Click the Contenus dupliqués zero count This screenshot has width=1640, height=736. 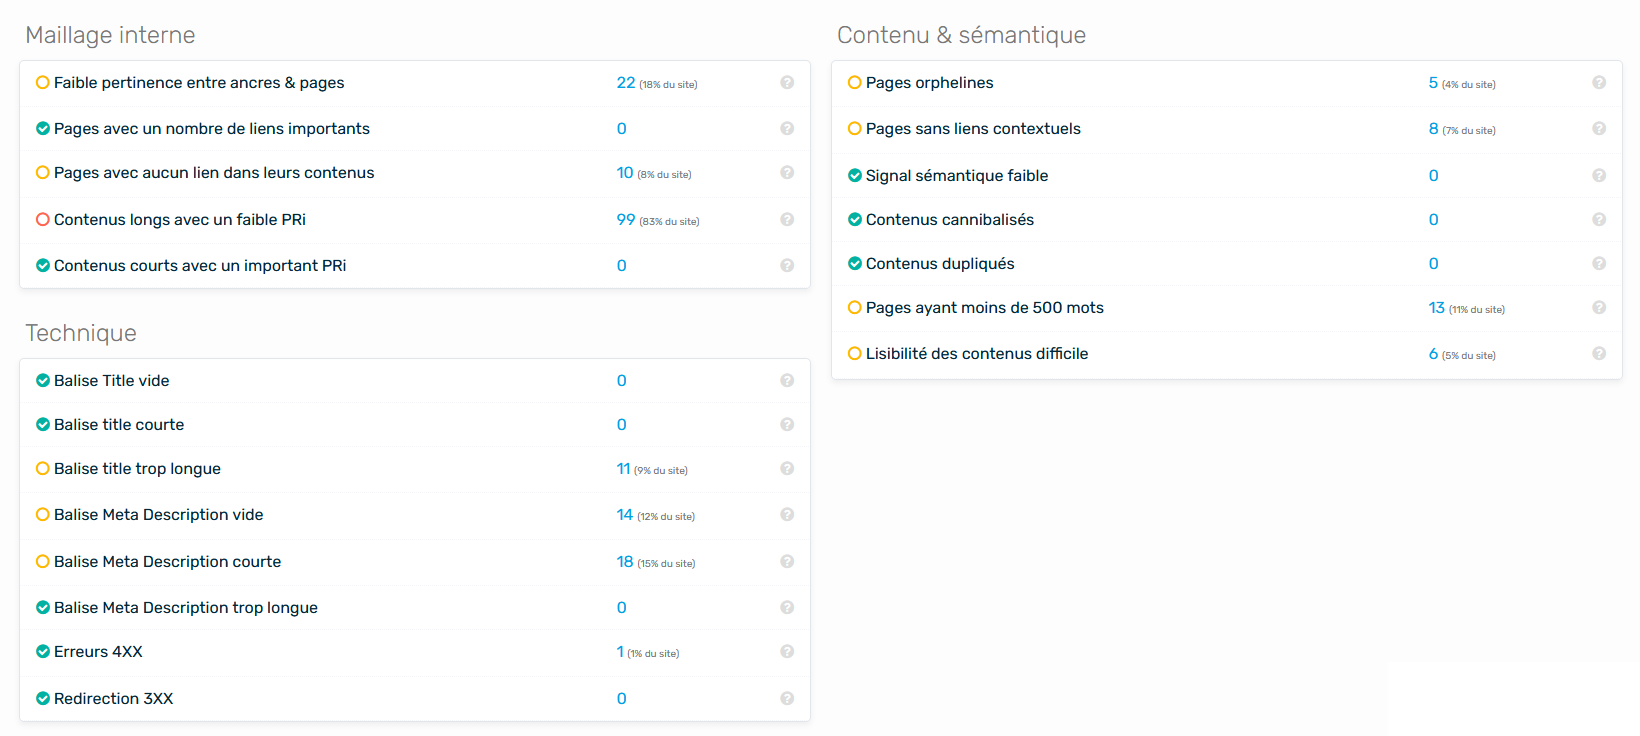tap(1434, 264)
